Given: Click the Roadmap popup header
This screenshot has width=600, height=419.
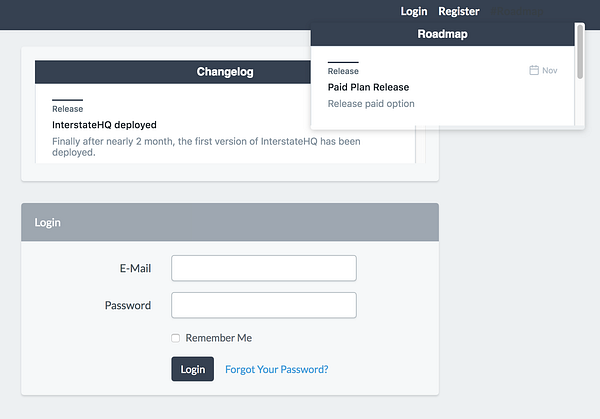Looking at the screenshot, I should (442, 34).
